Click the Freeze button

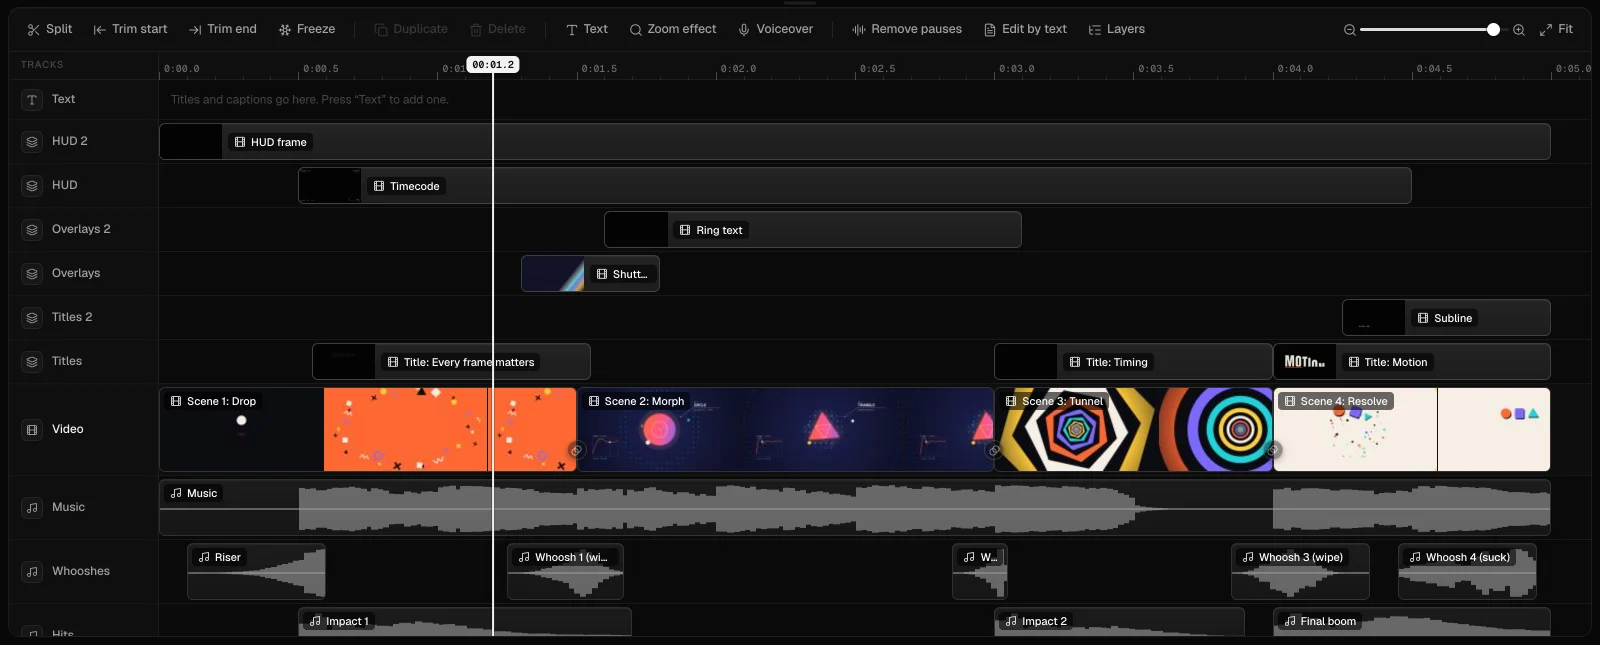(x=307, y=29)
